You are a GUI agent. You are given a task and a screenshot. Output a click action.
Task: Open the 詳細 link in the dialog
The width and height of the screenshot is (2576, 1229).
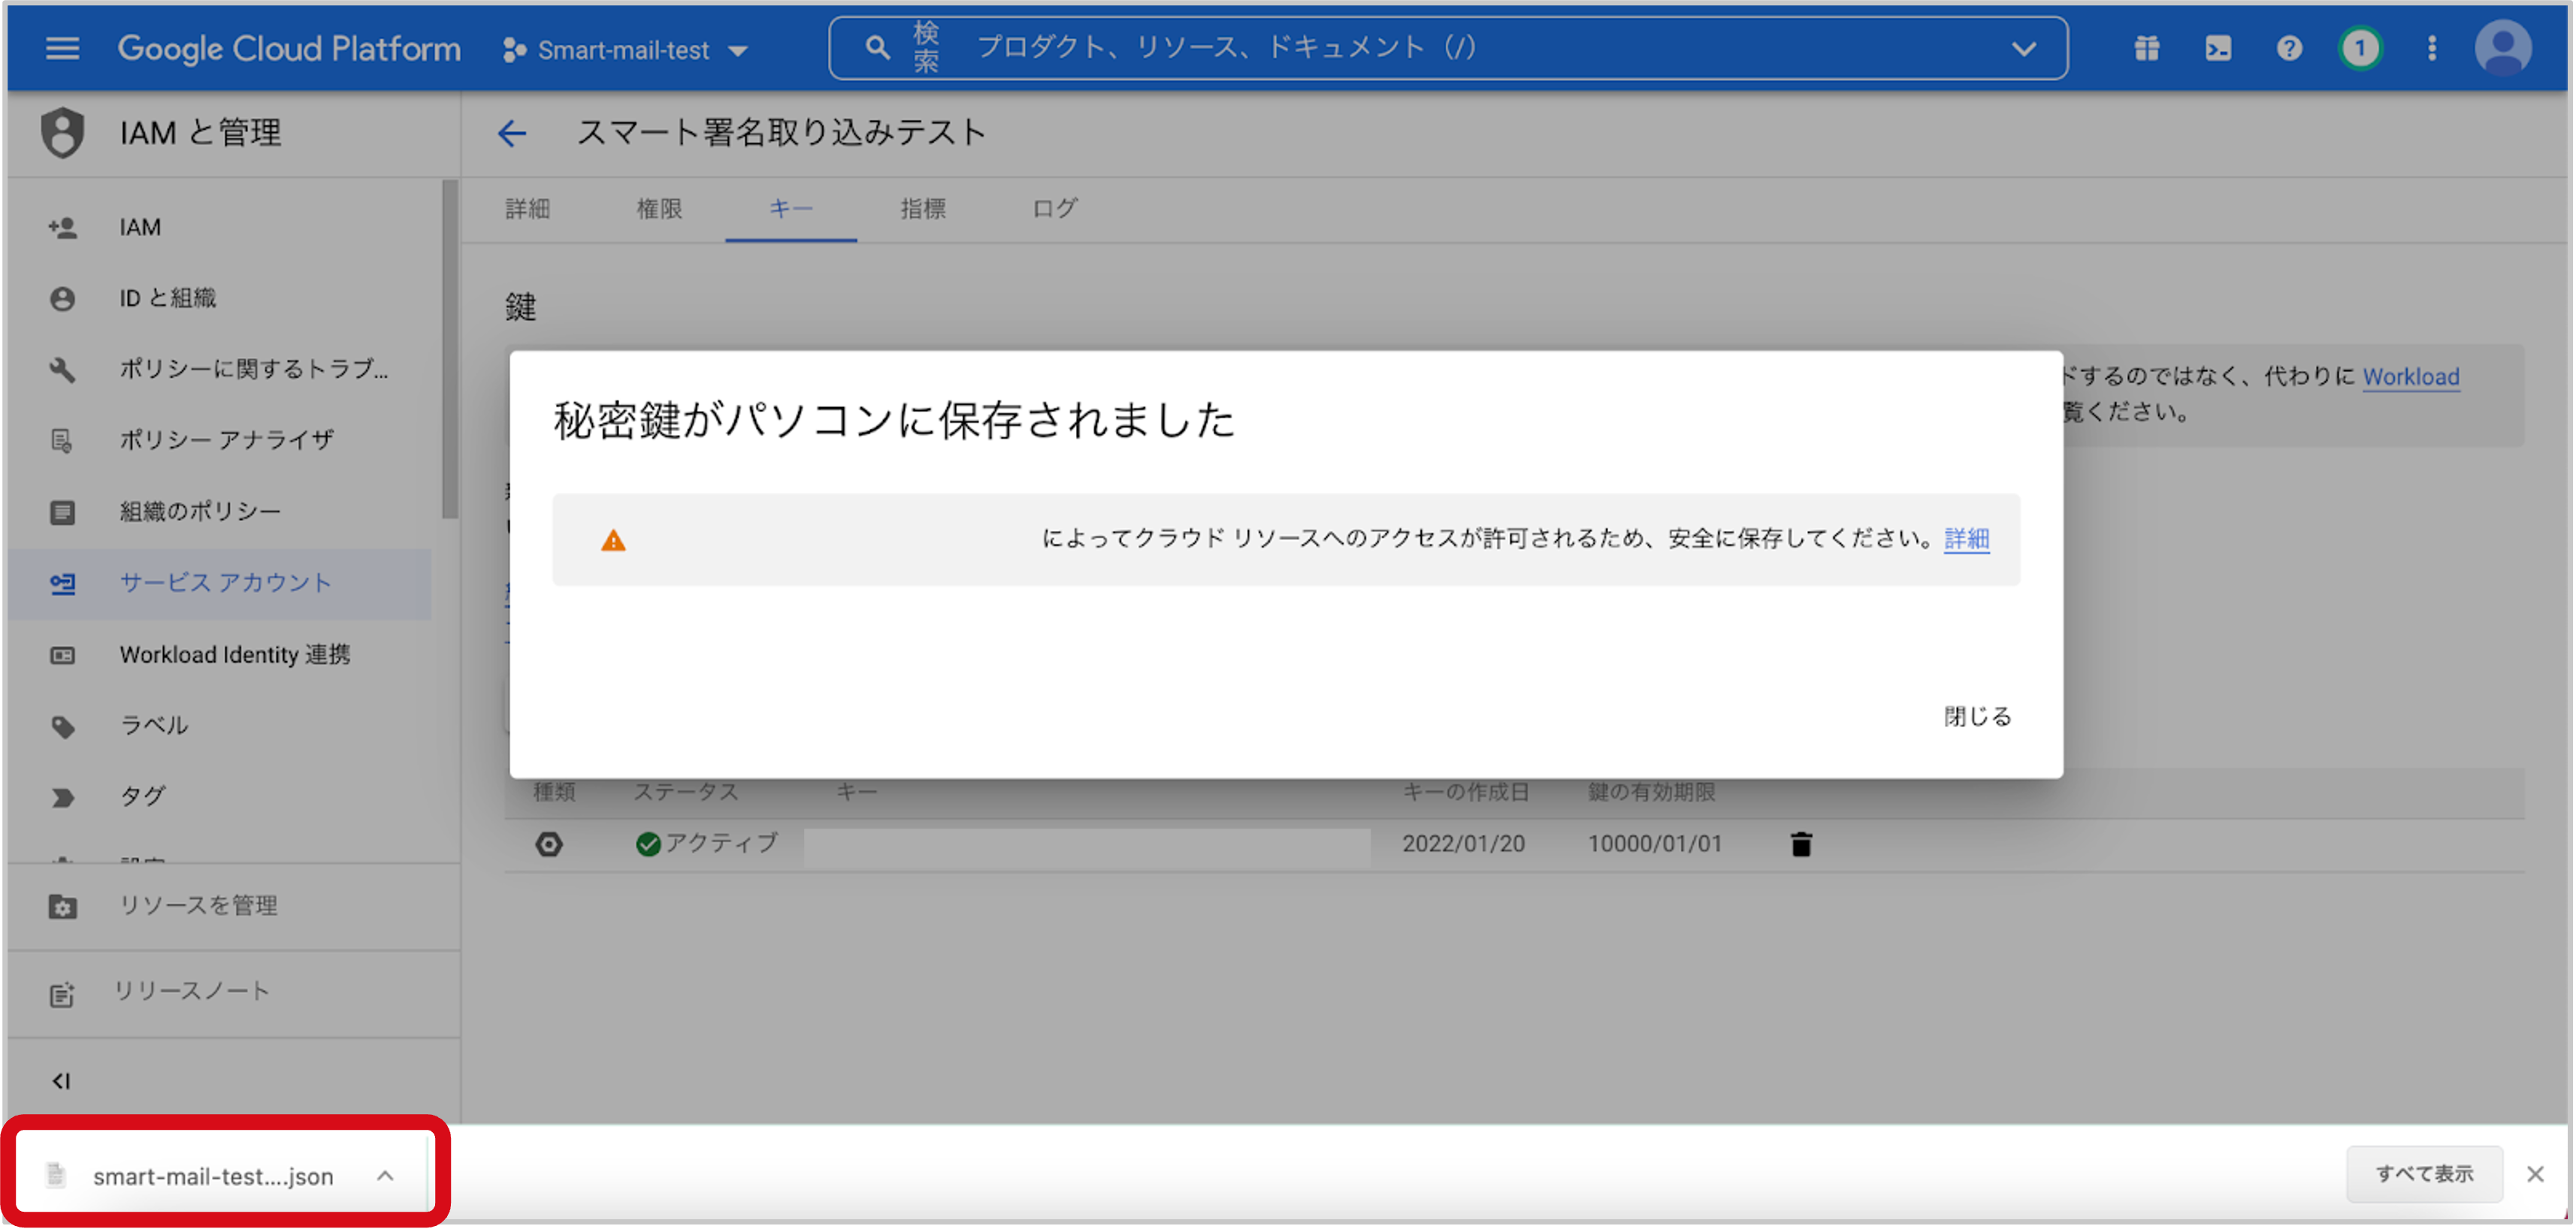click(1966, 539)
